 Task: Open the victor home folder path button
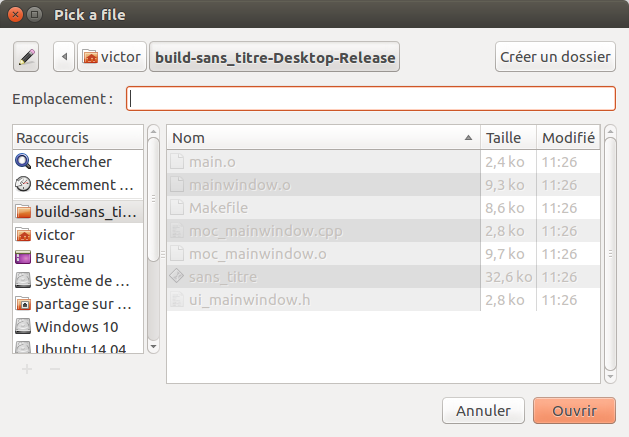112,57
